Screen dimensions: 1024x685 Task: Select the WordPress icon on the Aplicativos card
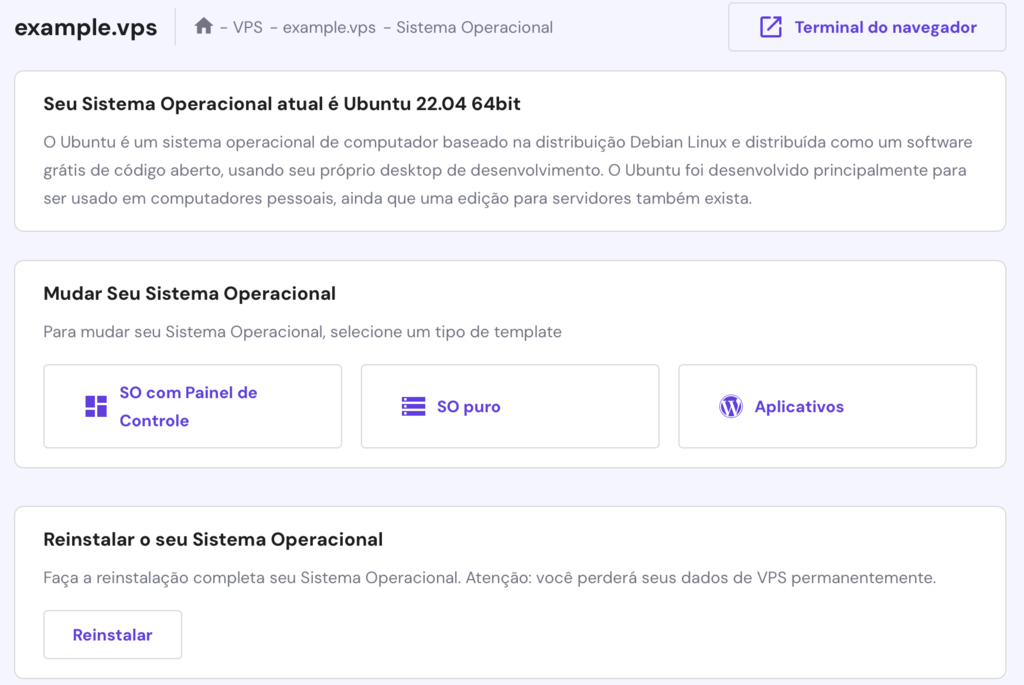[730, 406]
